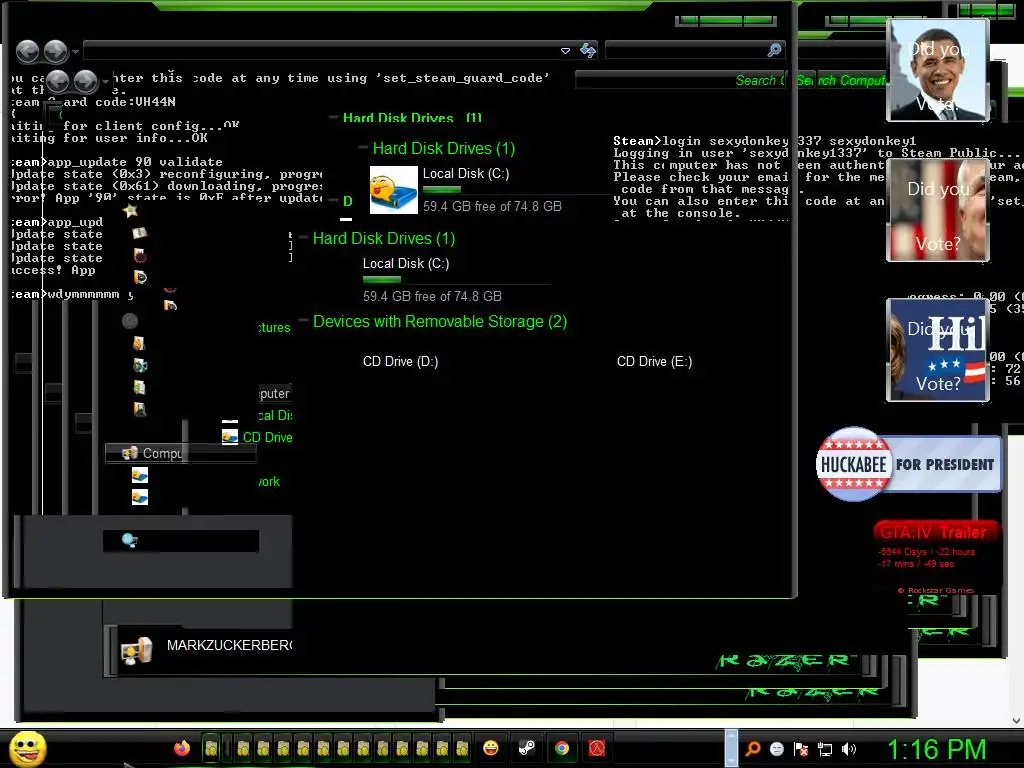Click the orange magnifier tray icon
This screenshot has width=1024, height=768.
coord(753,749)
